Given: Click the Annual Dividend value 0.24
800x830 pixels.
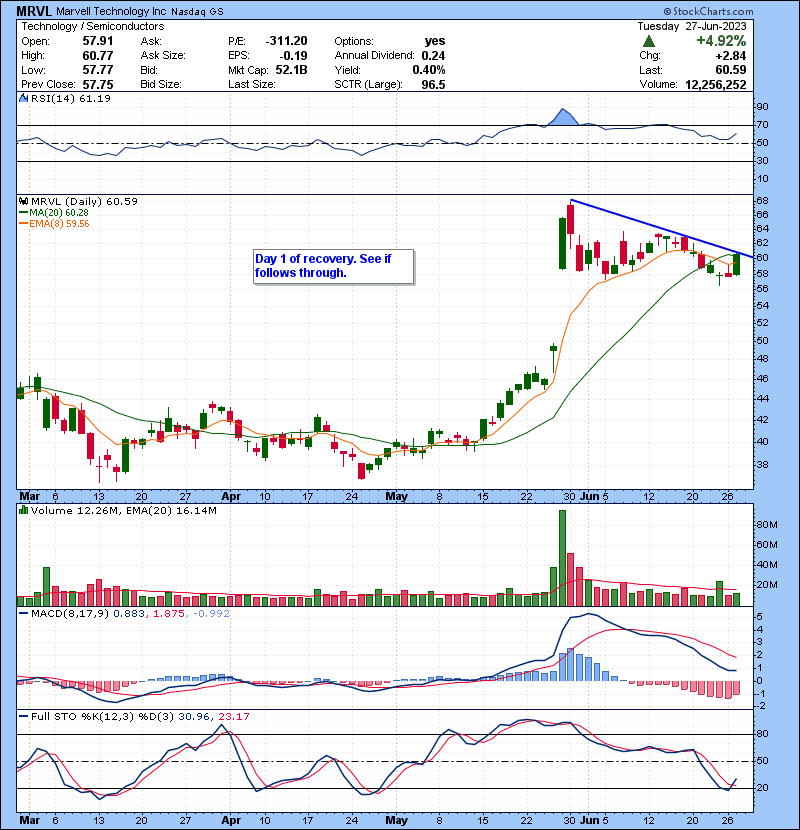Looking at the screenshot, I should point(433,56).
